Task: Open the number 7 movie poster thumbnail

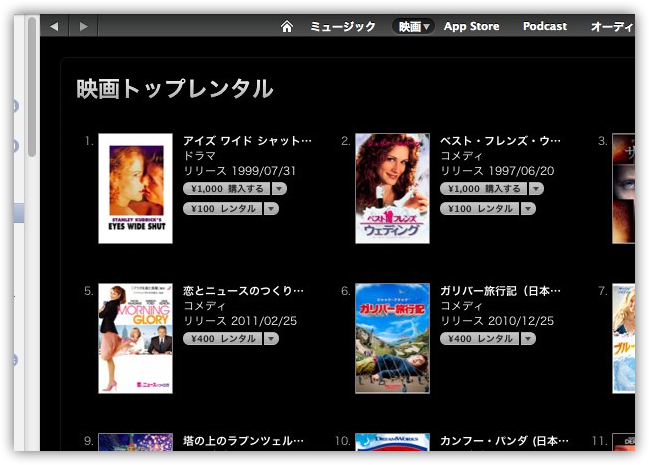Action: [623, 338]
